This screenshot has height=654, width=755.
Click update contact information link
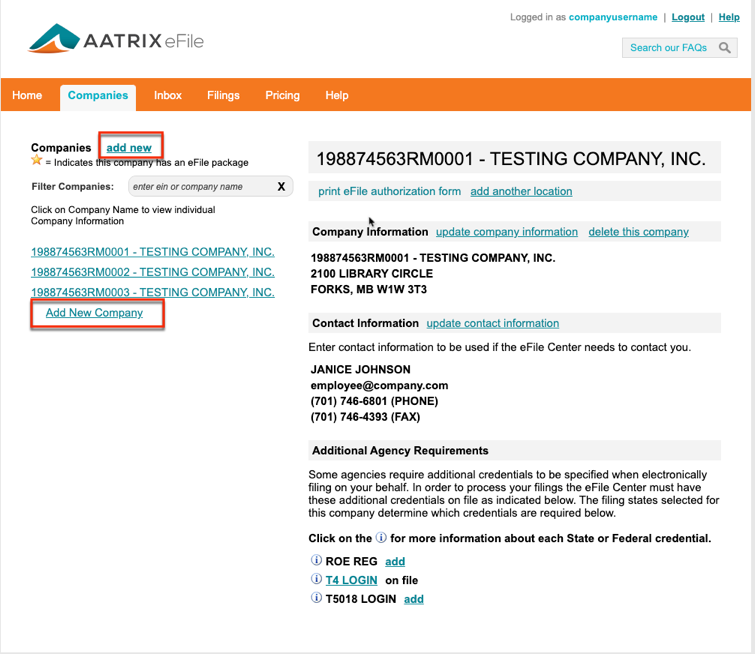[492, 323]
